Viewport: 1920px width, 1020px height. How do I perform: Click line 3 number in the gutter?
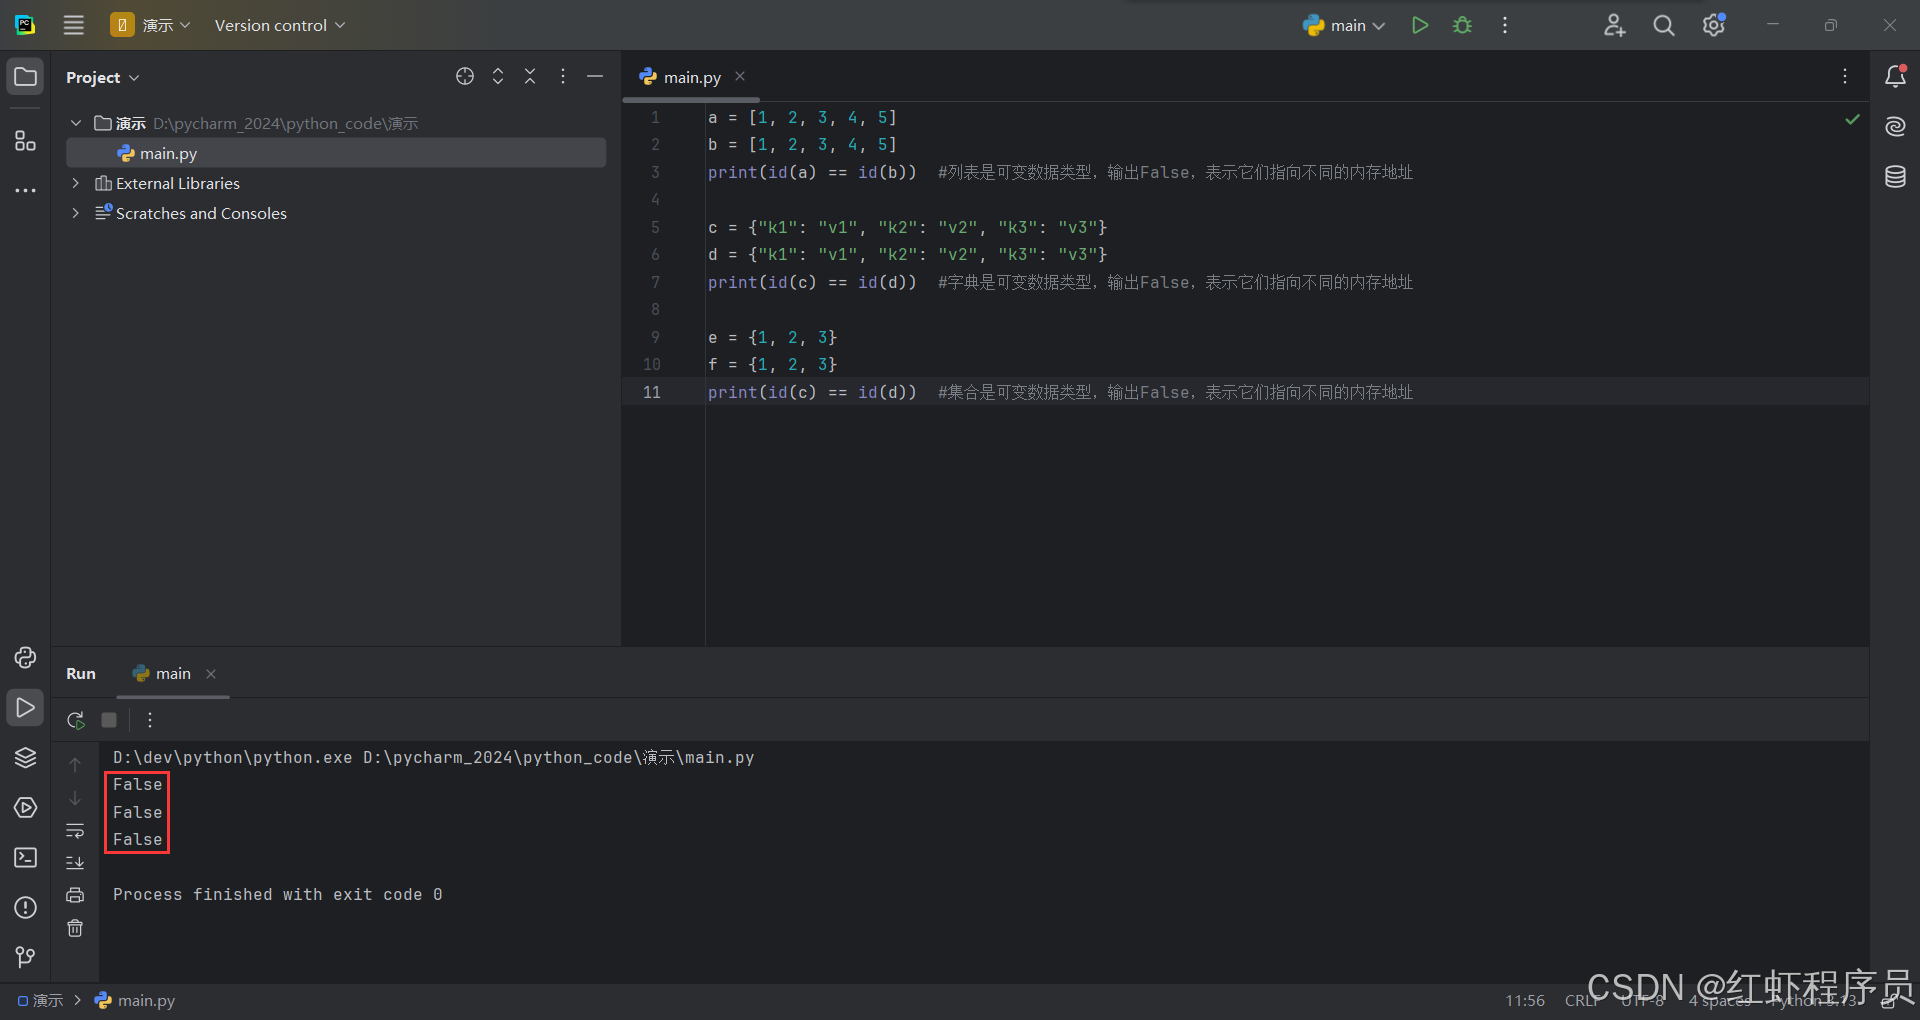655,172
